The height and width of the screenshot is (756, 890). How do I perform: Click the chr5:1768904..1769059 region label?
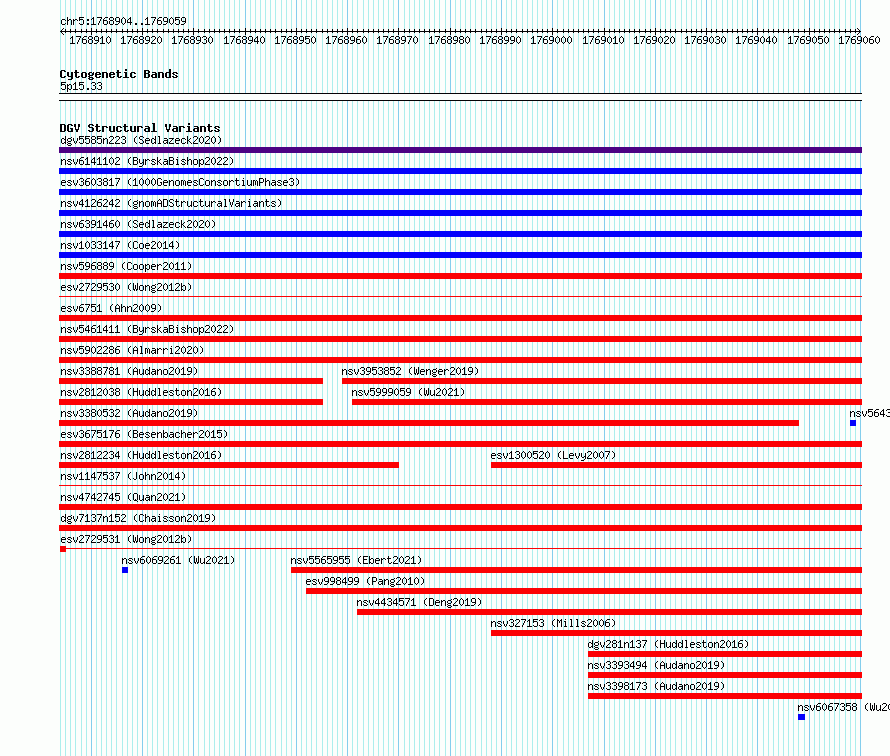click(x=123, y=21)
